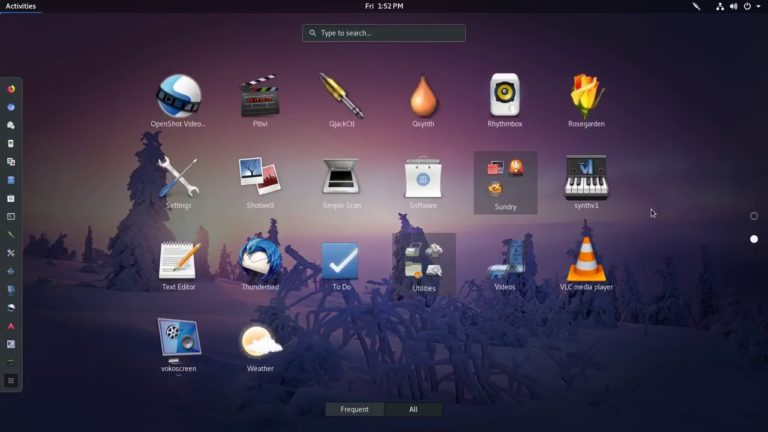Open Rhythmbox music player
This screenshot has width=768, height=432.
click(504, 101)
